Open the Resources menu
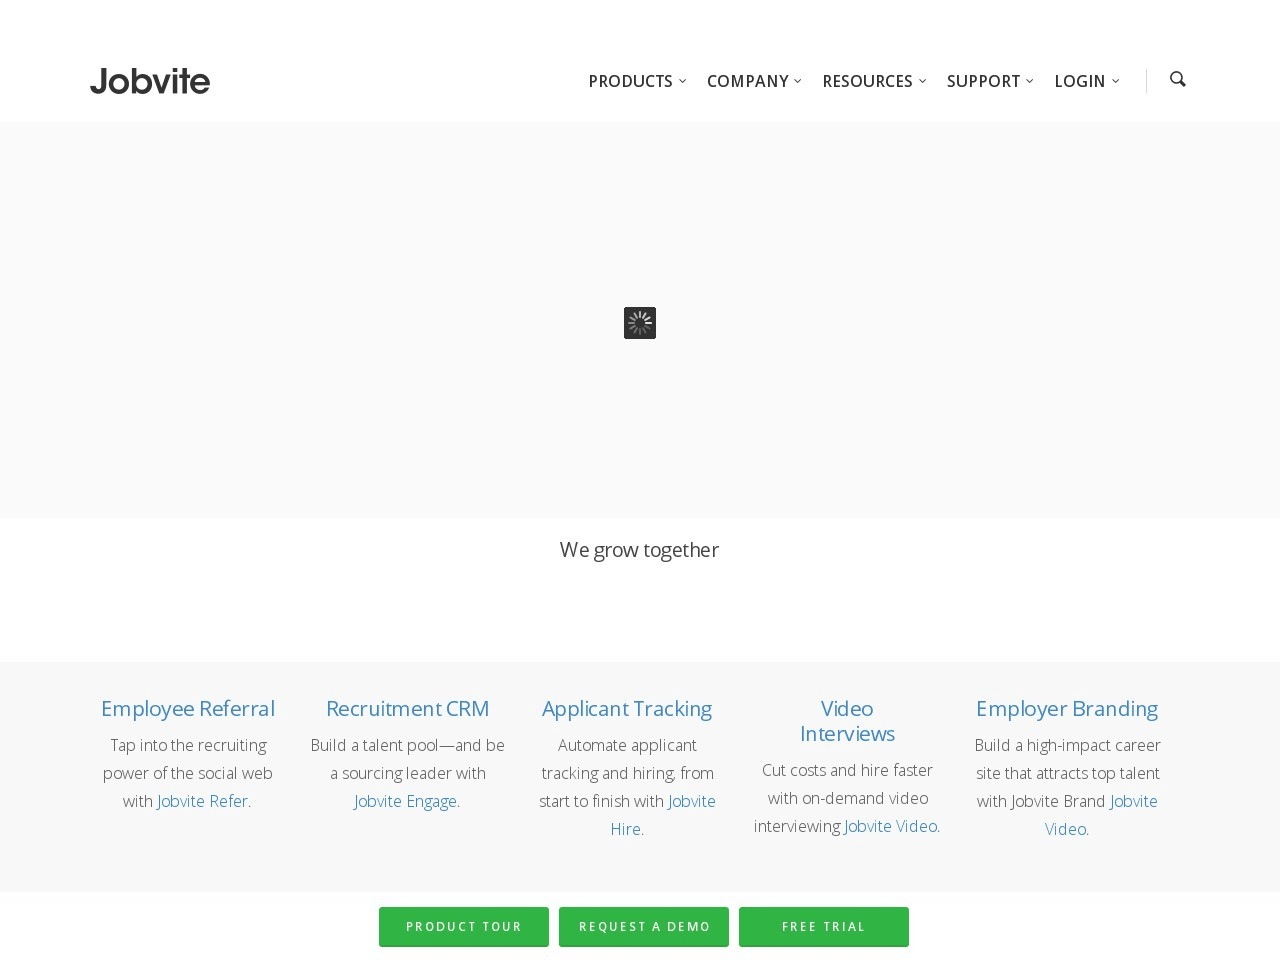The image size is (1280, 960). 867,81
